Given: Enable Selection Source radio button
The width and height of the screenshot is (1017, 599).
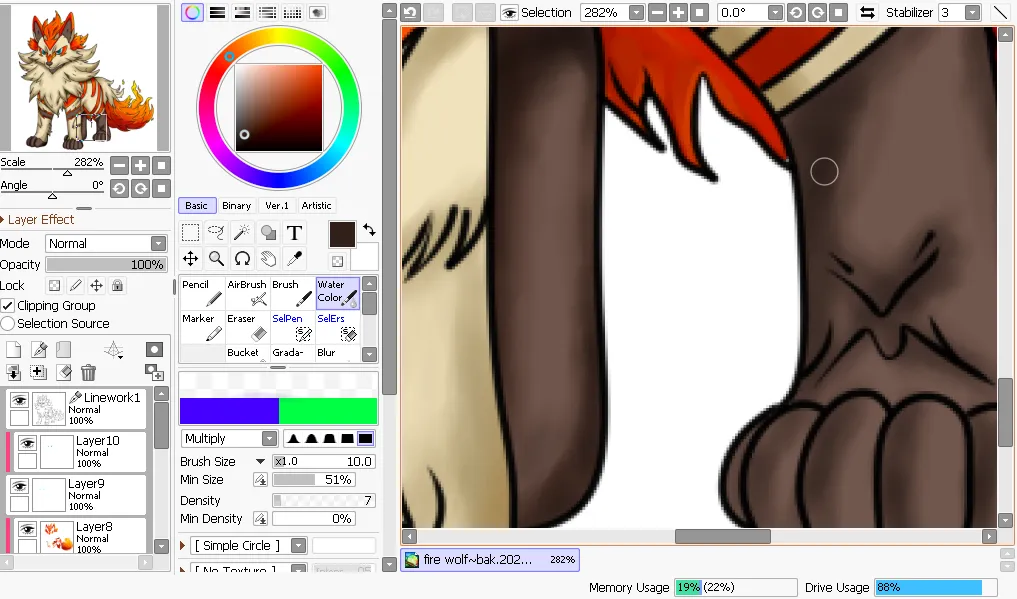Looking at the screenshot, I should 8,323.
